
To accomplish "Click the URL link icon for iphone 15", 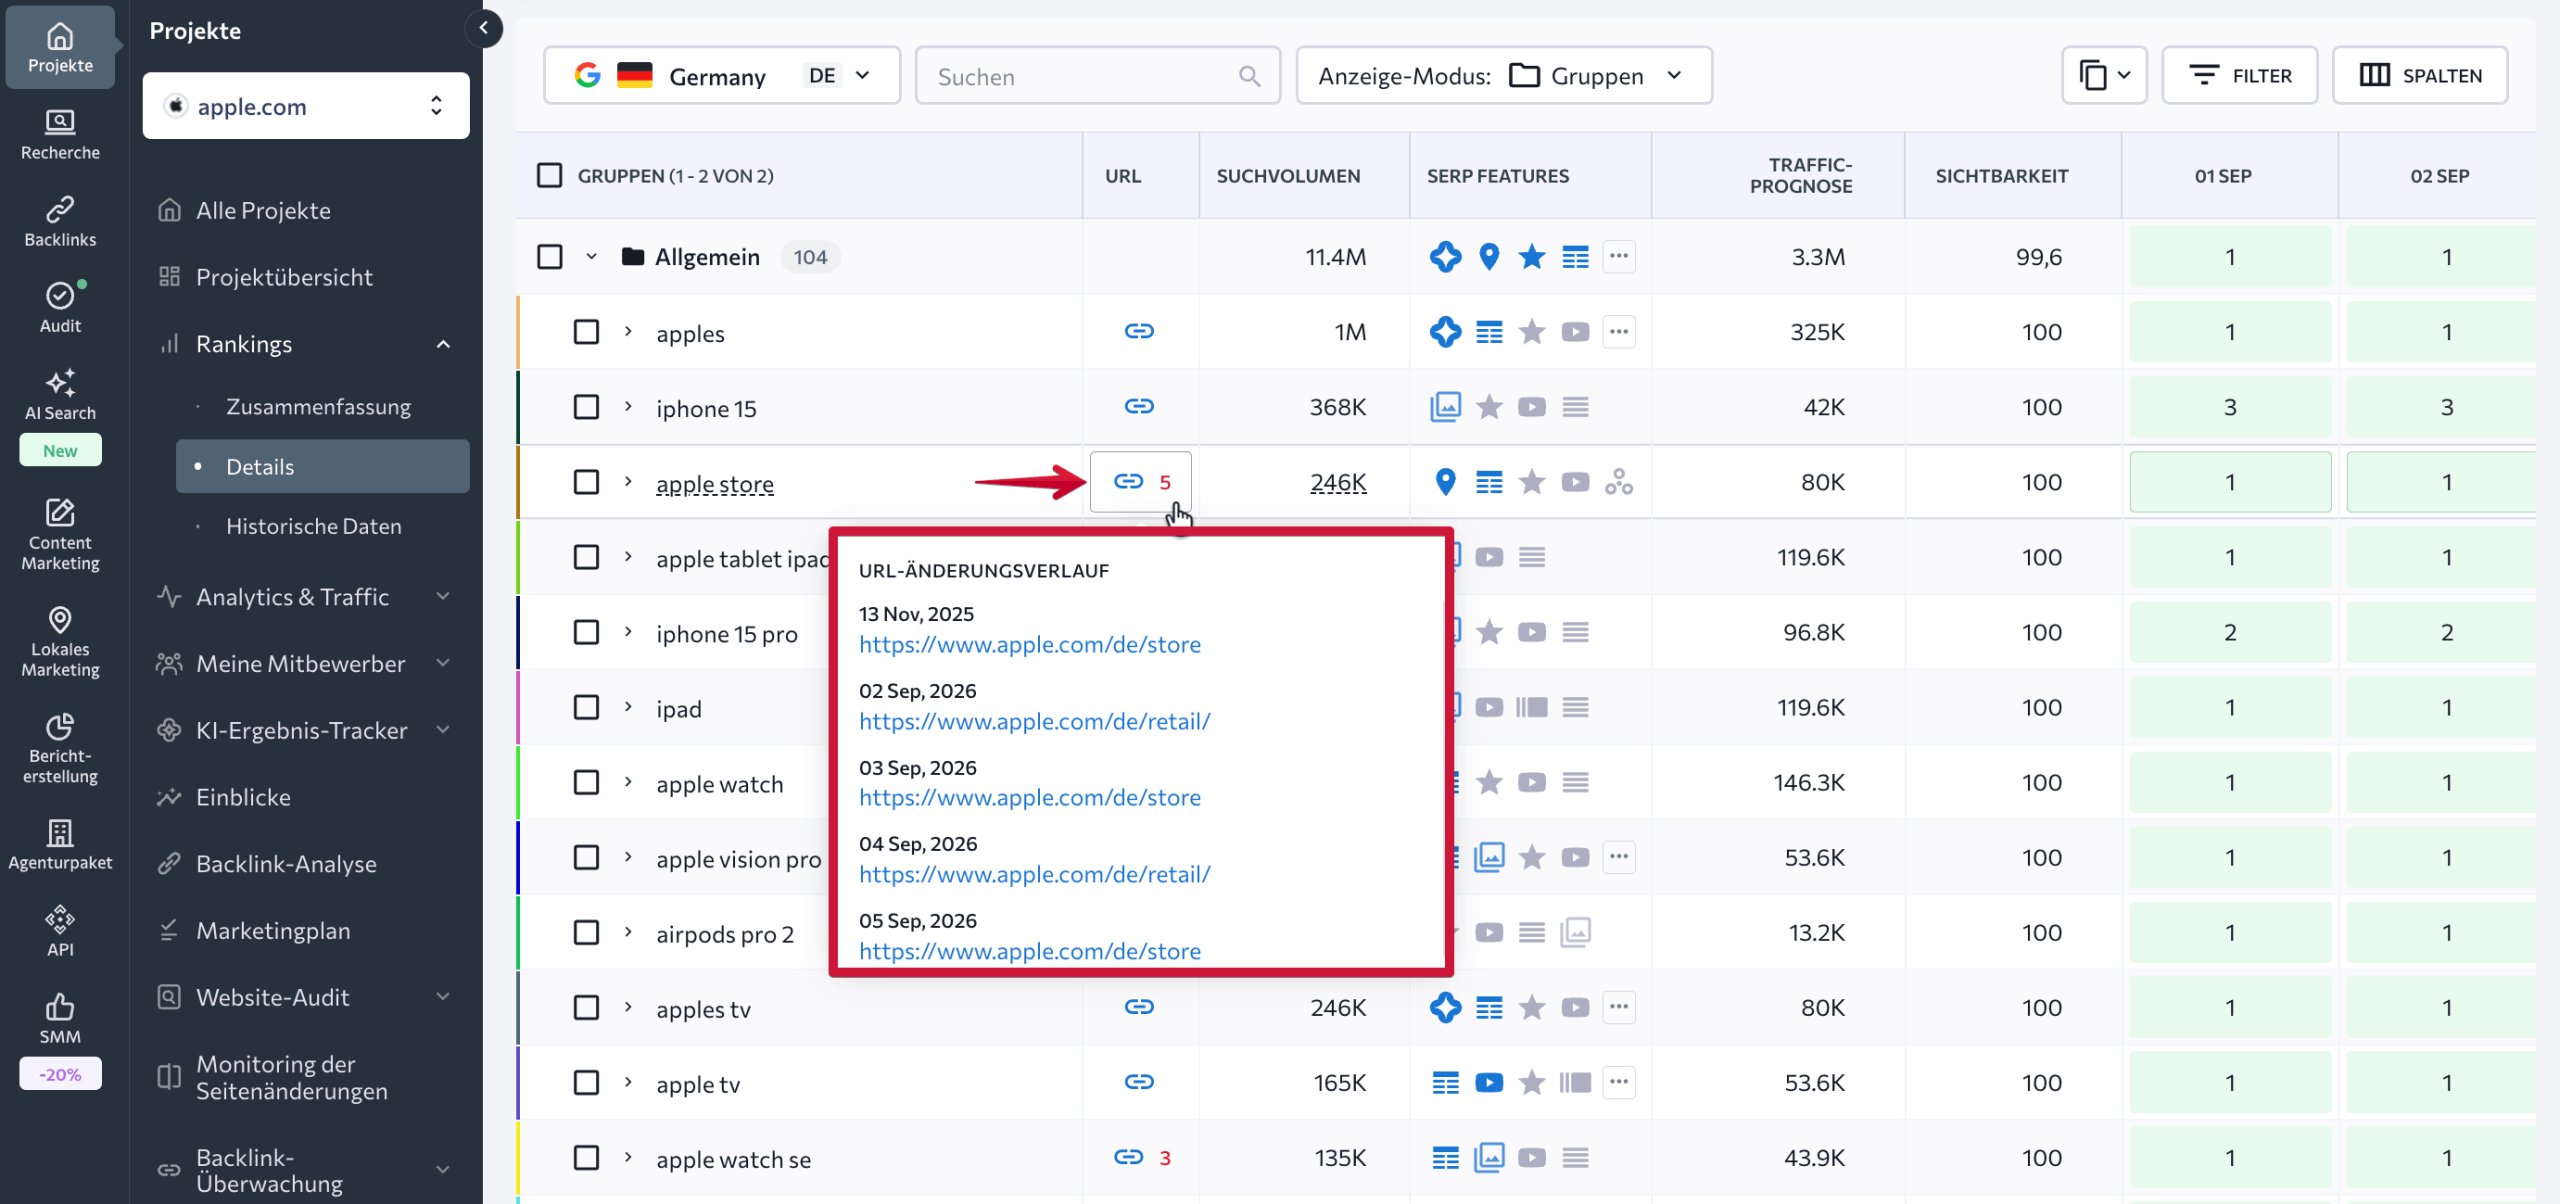I will point(1139,406).
